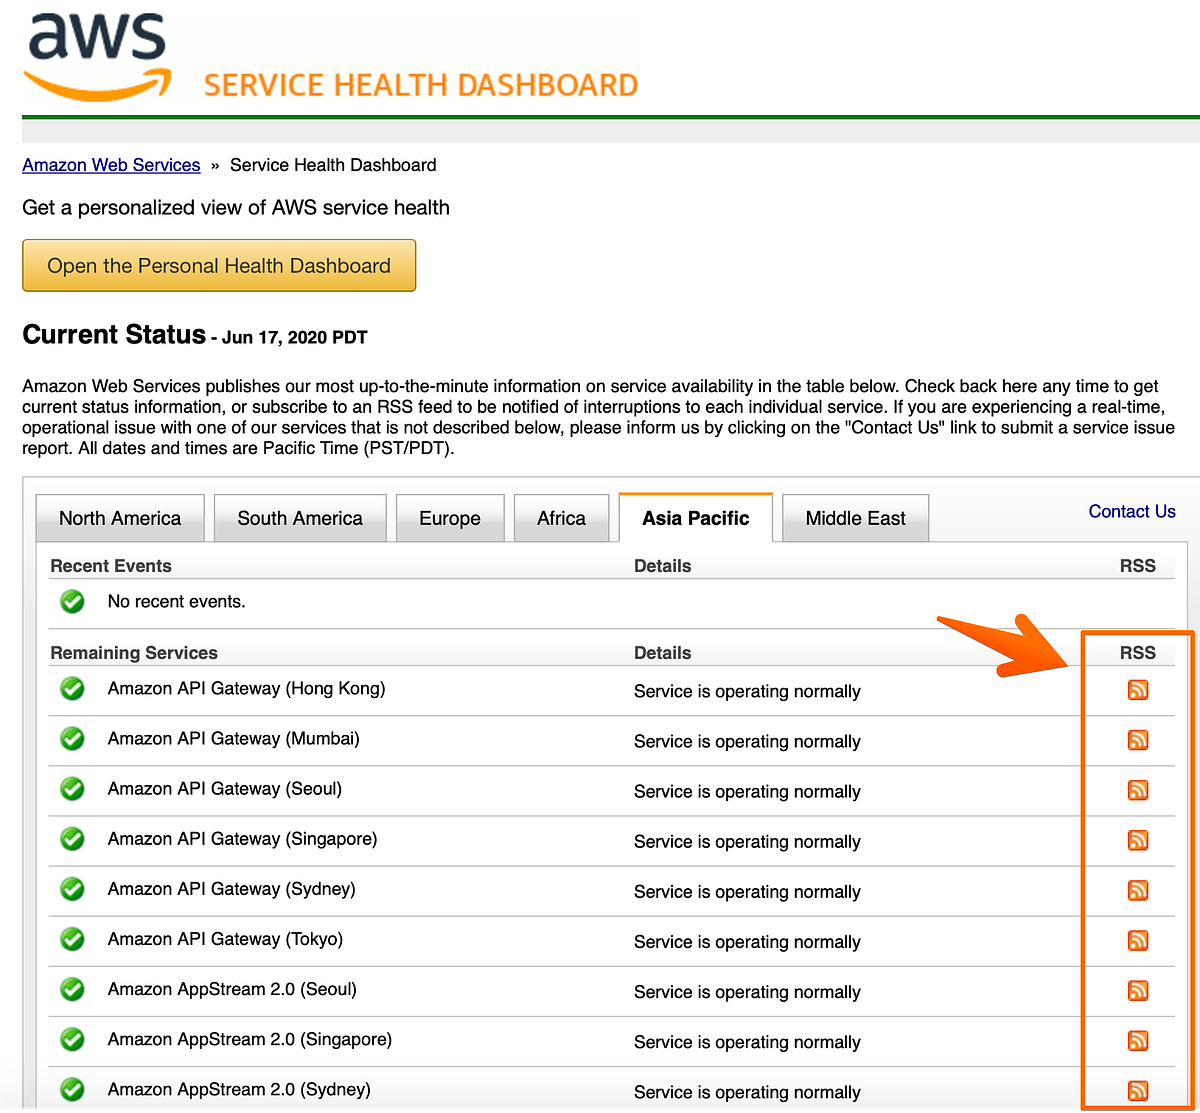This screenshot has height=1113, width=1200.
Task: Switch to the Africa tab
Action: 561,518
